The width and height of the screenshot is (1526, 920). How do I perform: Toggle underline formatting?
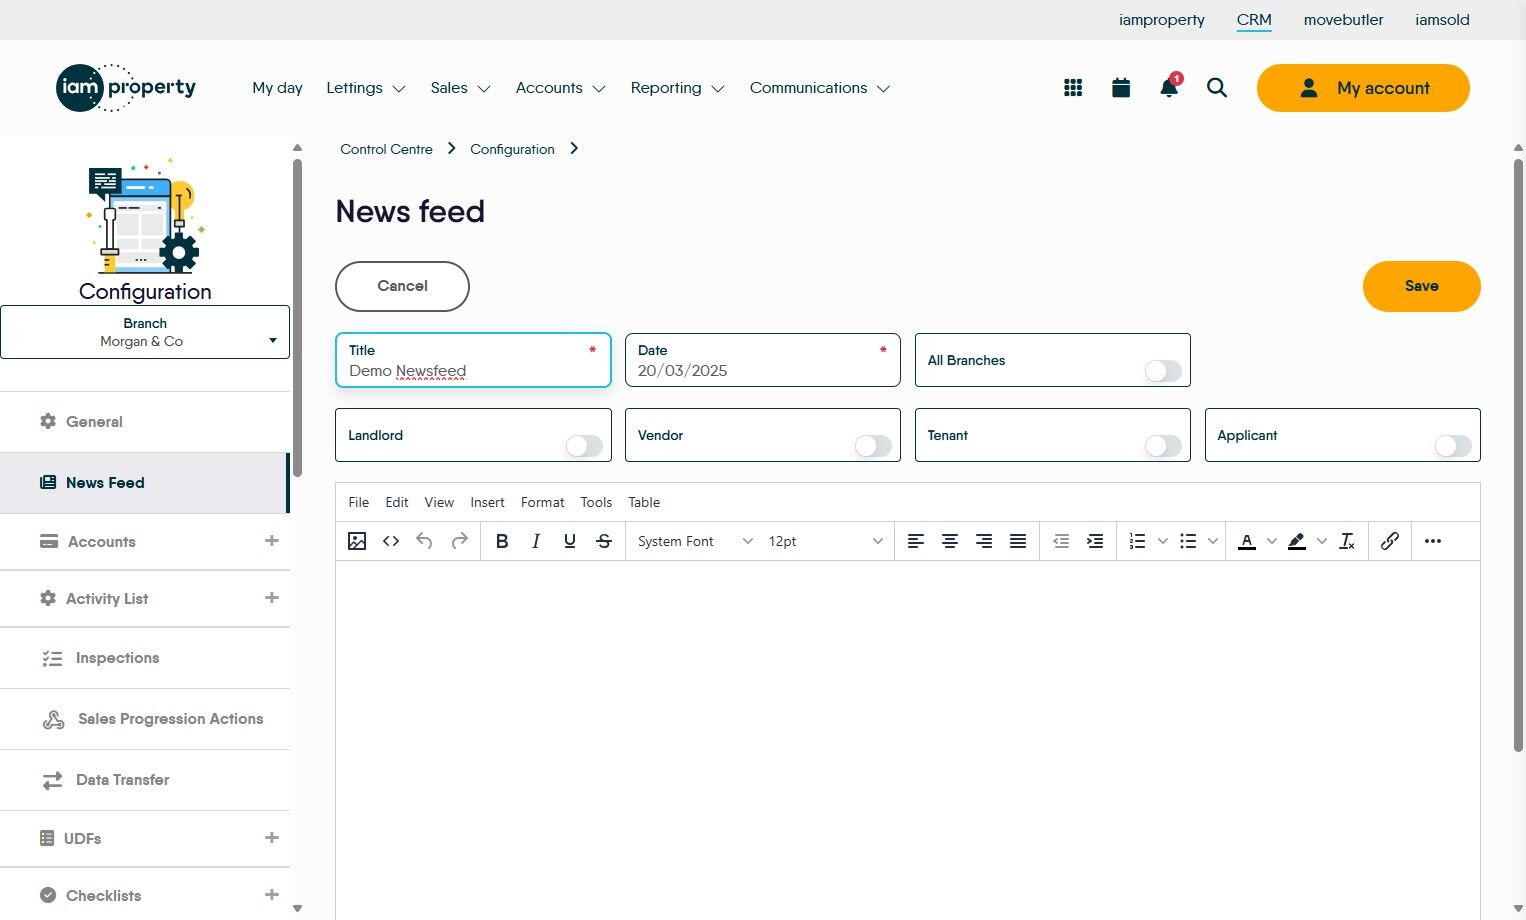(x=570, y=541)
